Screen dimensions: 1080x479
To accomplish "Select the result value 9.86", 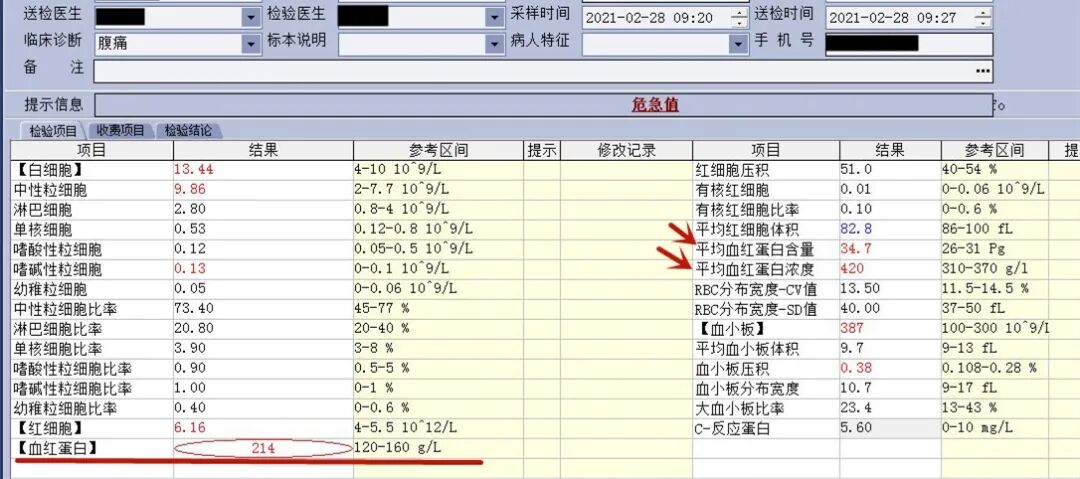I will (x=190, y=190).
